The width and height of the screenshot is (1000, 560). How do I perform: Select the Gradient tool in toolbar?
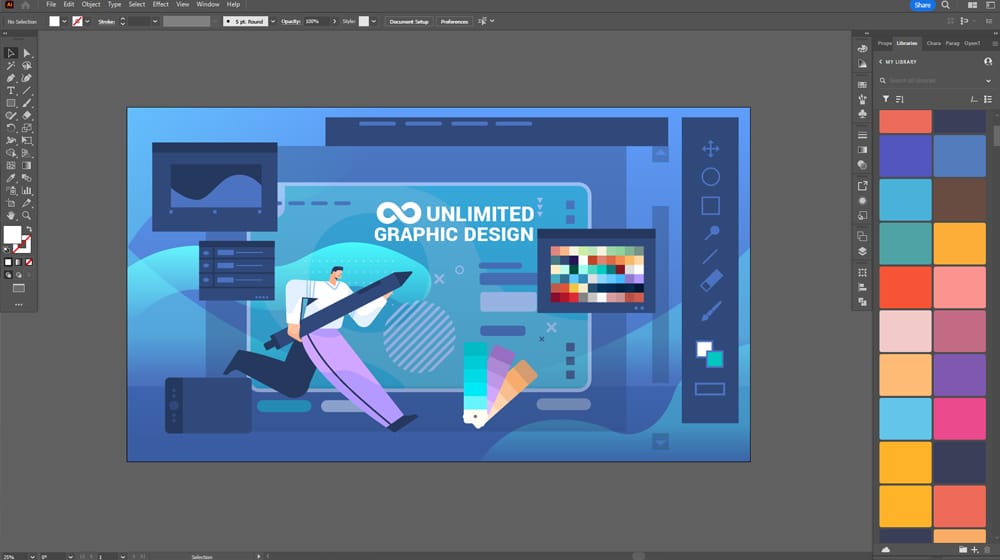(x=27, y=165)
